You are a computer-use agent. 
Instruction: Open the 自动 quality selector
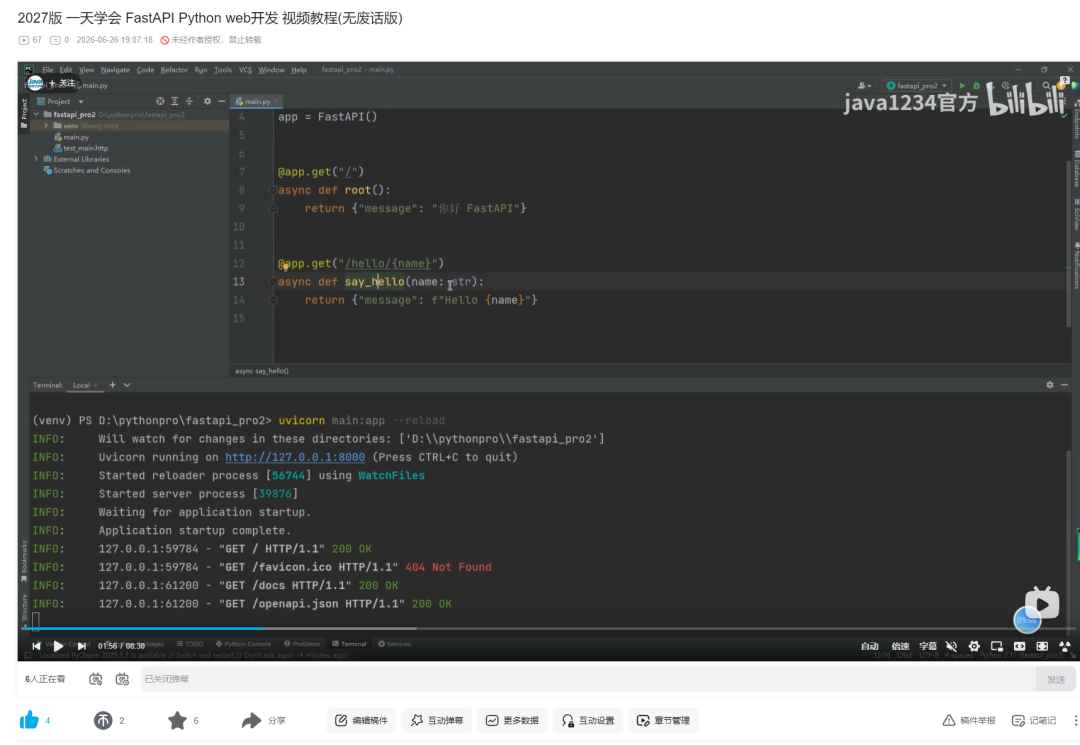870,646
